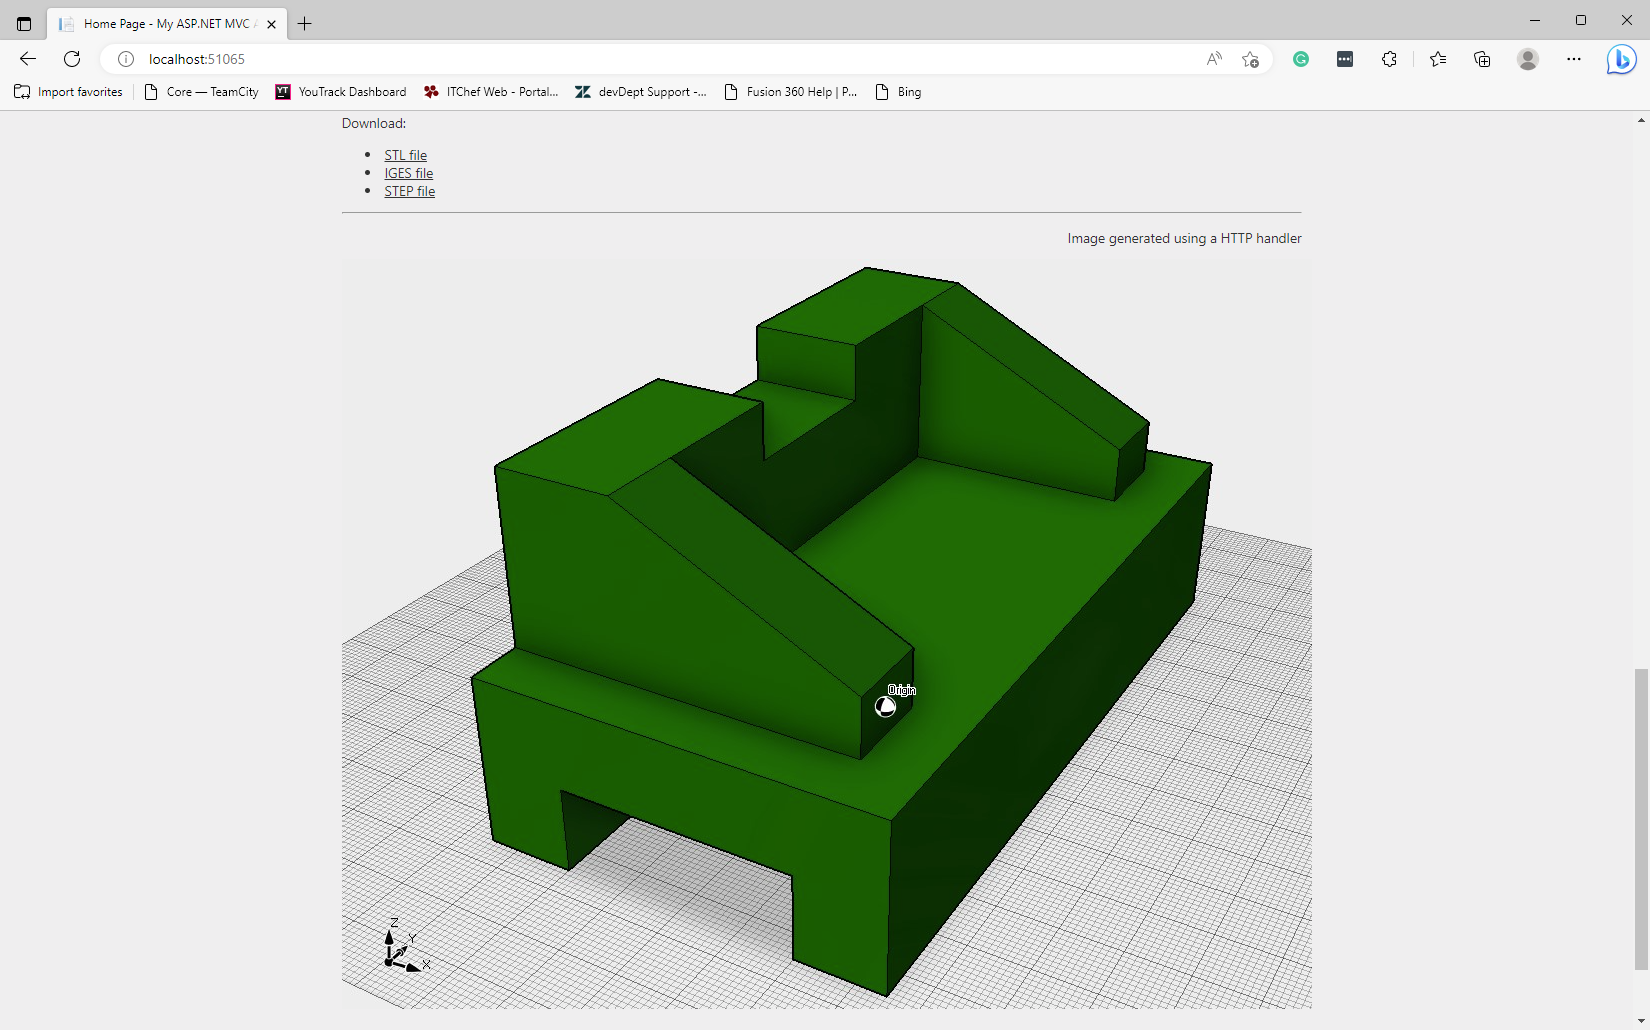1650x1030 pixels.
Task: Open the YouTrack Dashboard bookmark
Action: [340, 91]
